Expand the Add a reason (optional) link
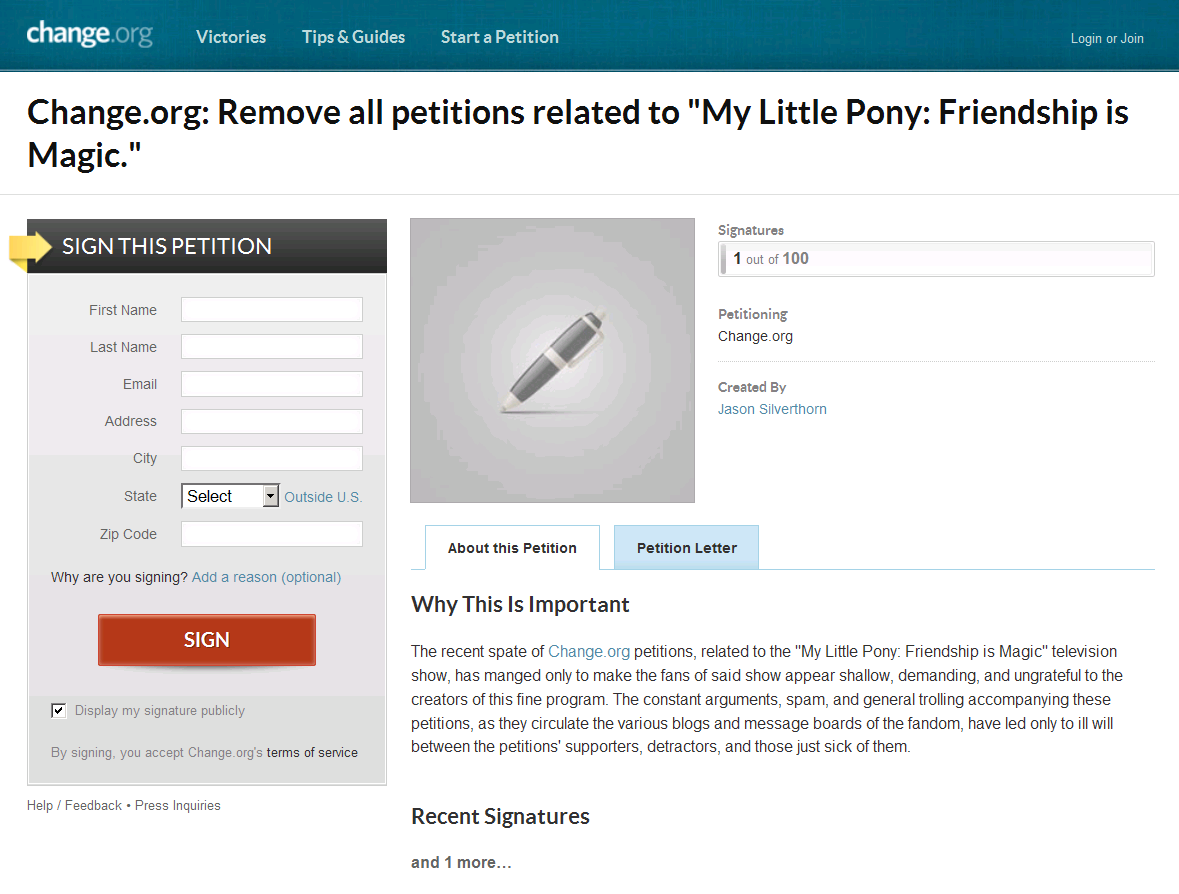The image size is (1179, 894). [266, 577]
